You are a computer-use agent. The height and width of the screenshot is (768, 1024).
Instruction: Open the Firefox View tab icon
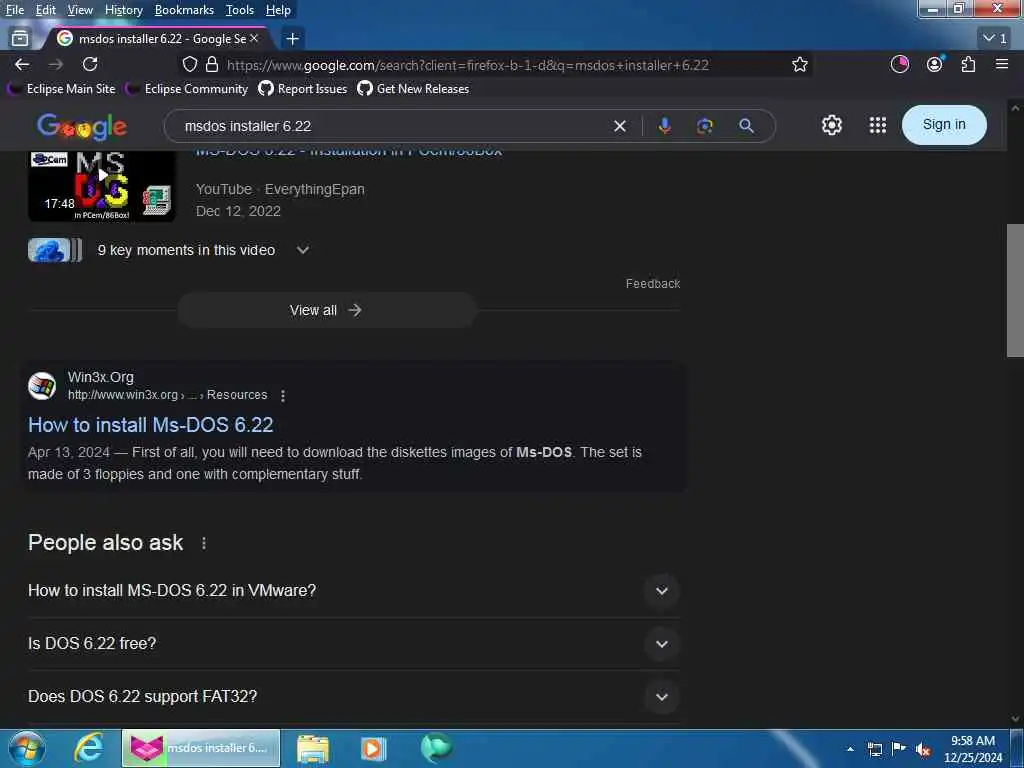(x=20, y=39)
